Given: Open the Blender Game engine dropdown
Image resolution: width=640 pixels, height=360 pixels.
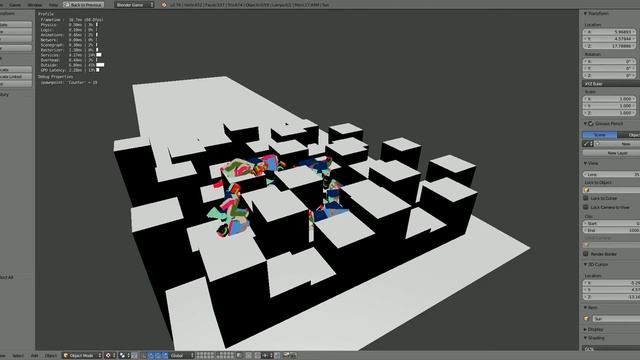Looking at the screenshot, I should pos(134,4).
